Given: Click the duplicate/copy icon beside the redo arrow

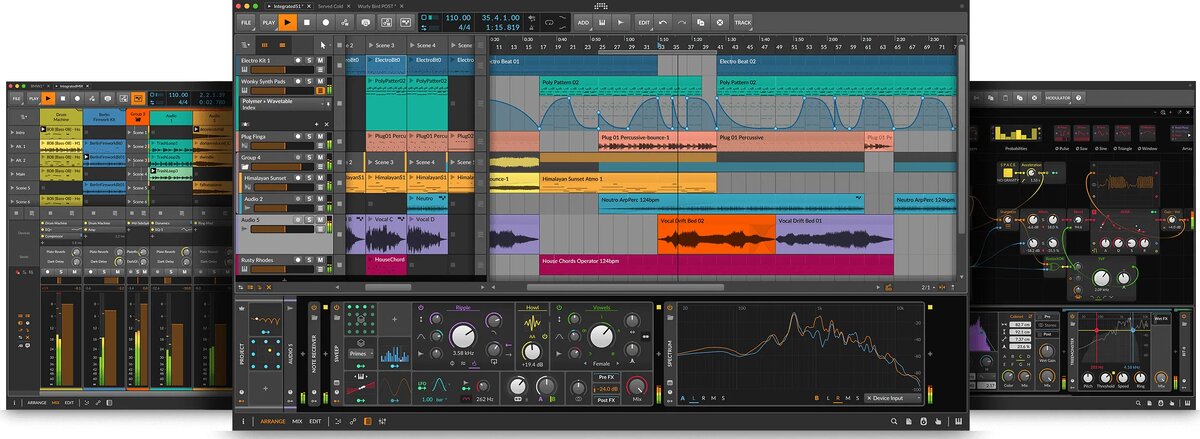Looking at the screenshot, I should [701, 22].
